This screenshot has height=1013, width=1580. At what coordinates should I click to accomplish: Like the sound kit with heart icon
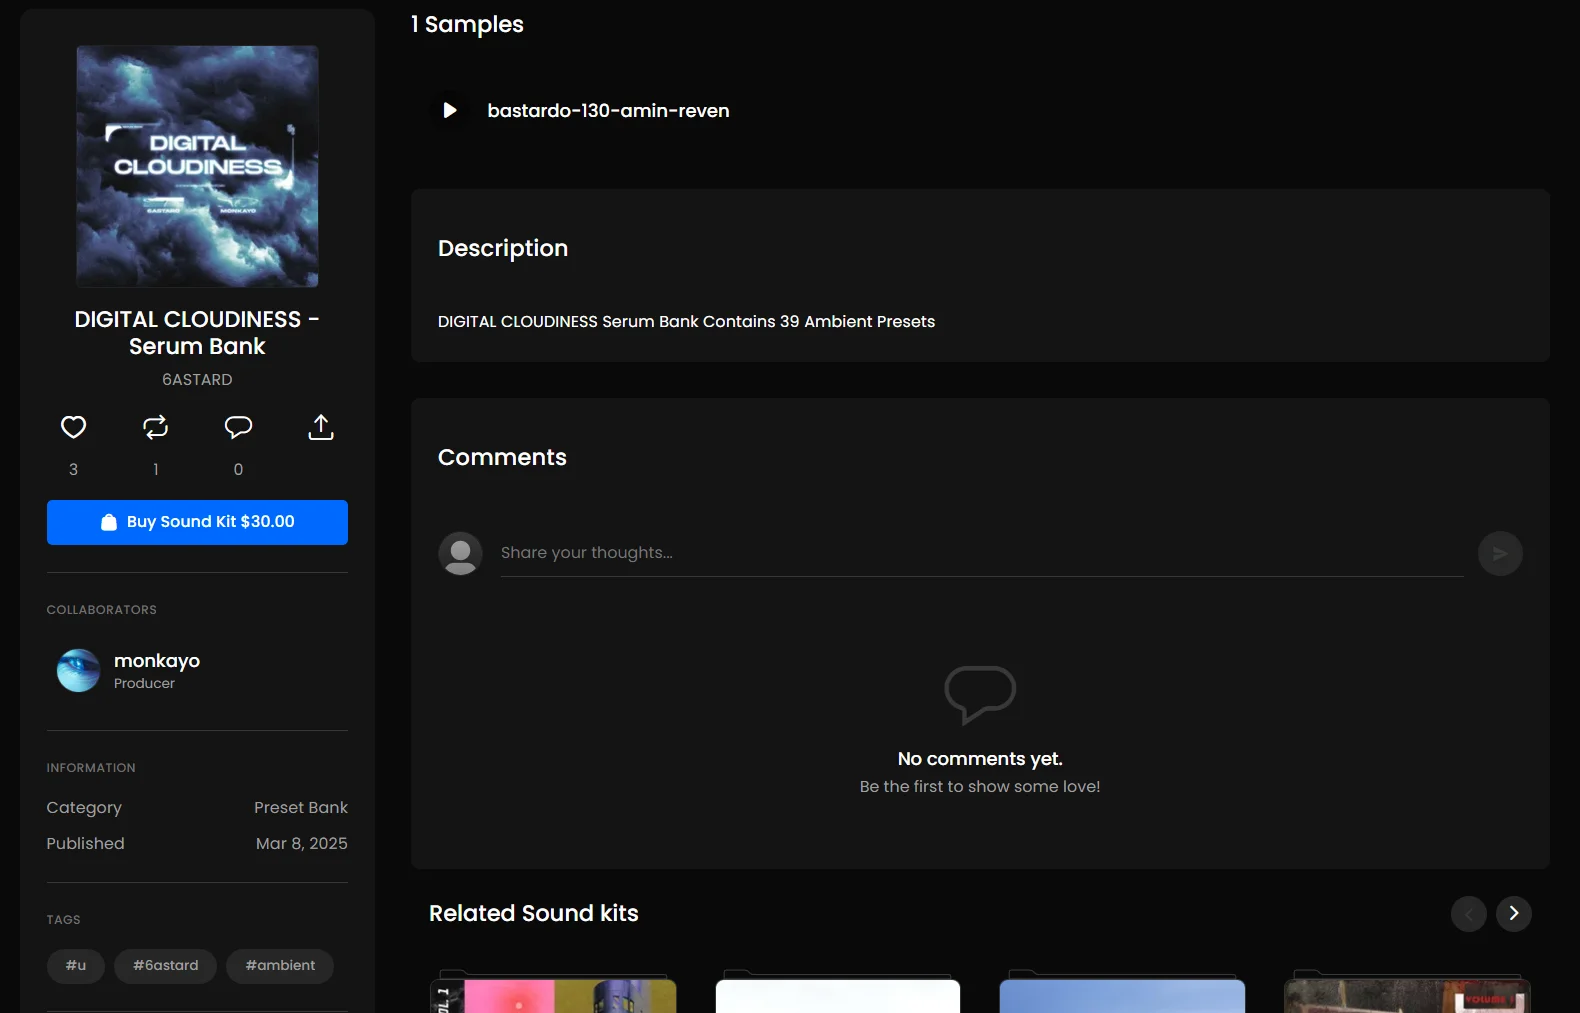[x=73, y=427]
